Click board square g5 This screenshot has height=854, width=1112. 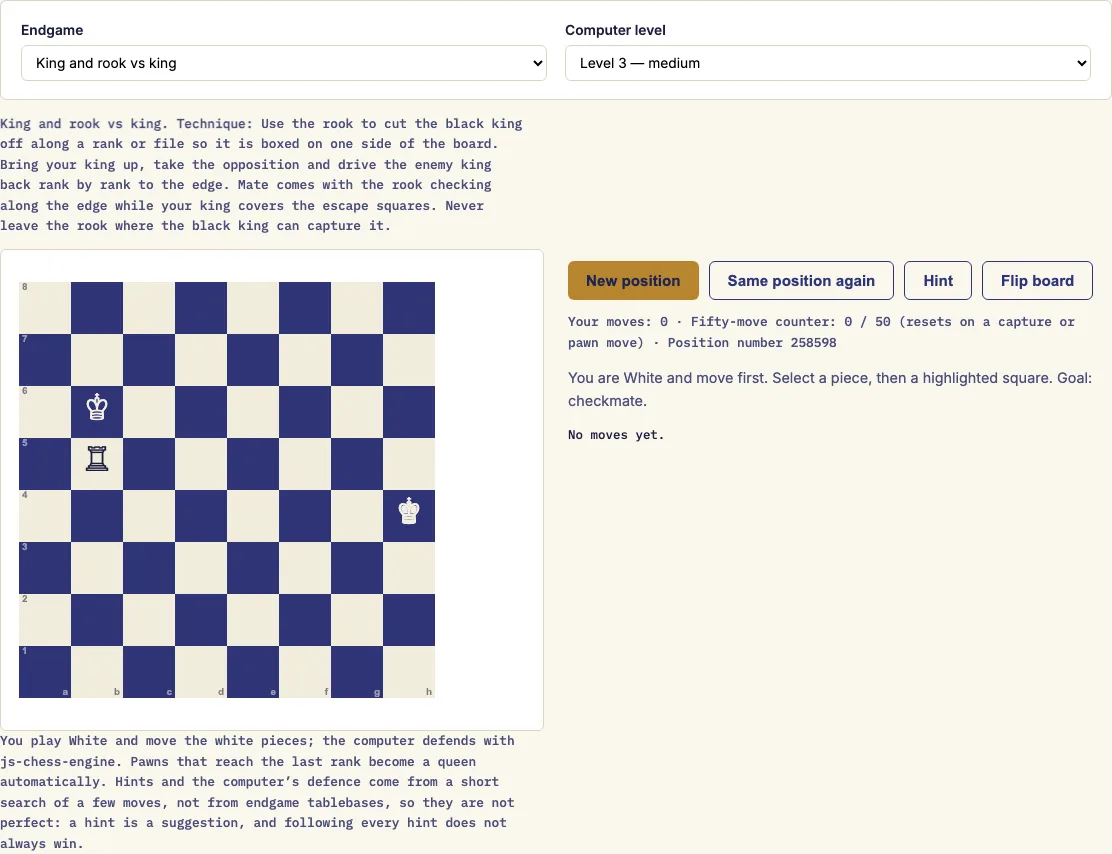tap(357, 464)
